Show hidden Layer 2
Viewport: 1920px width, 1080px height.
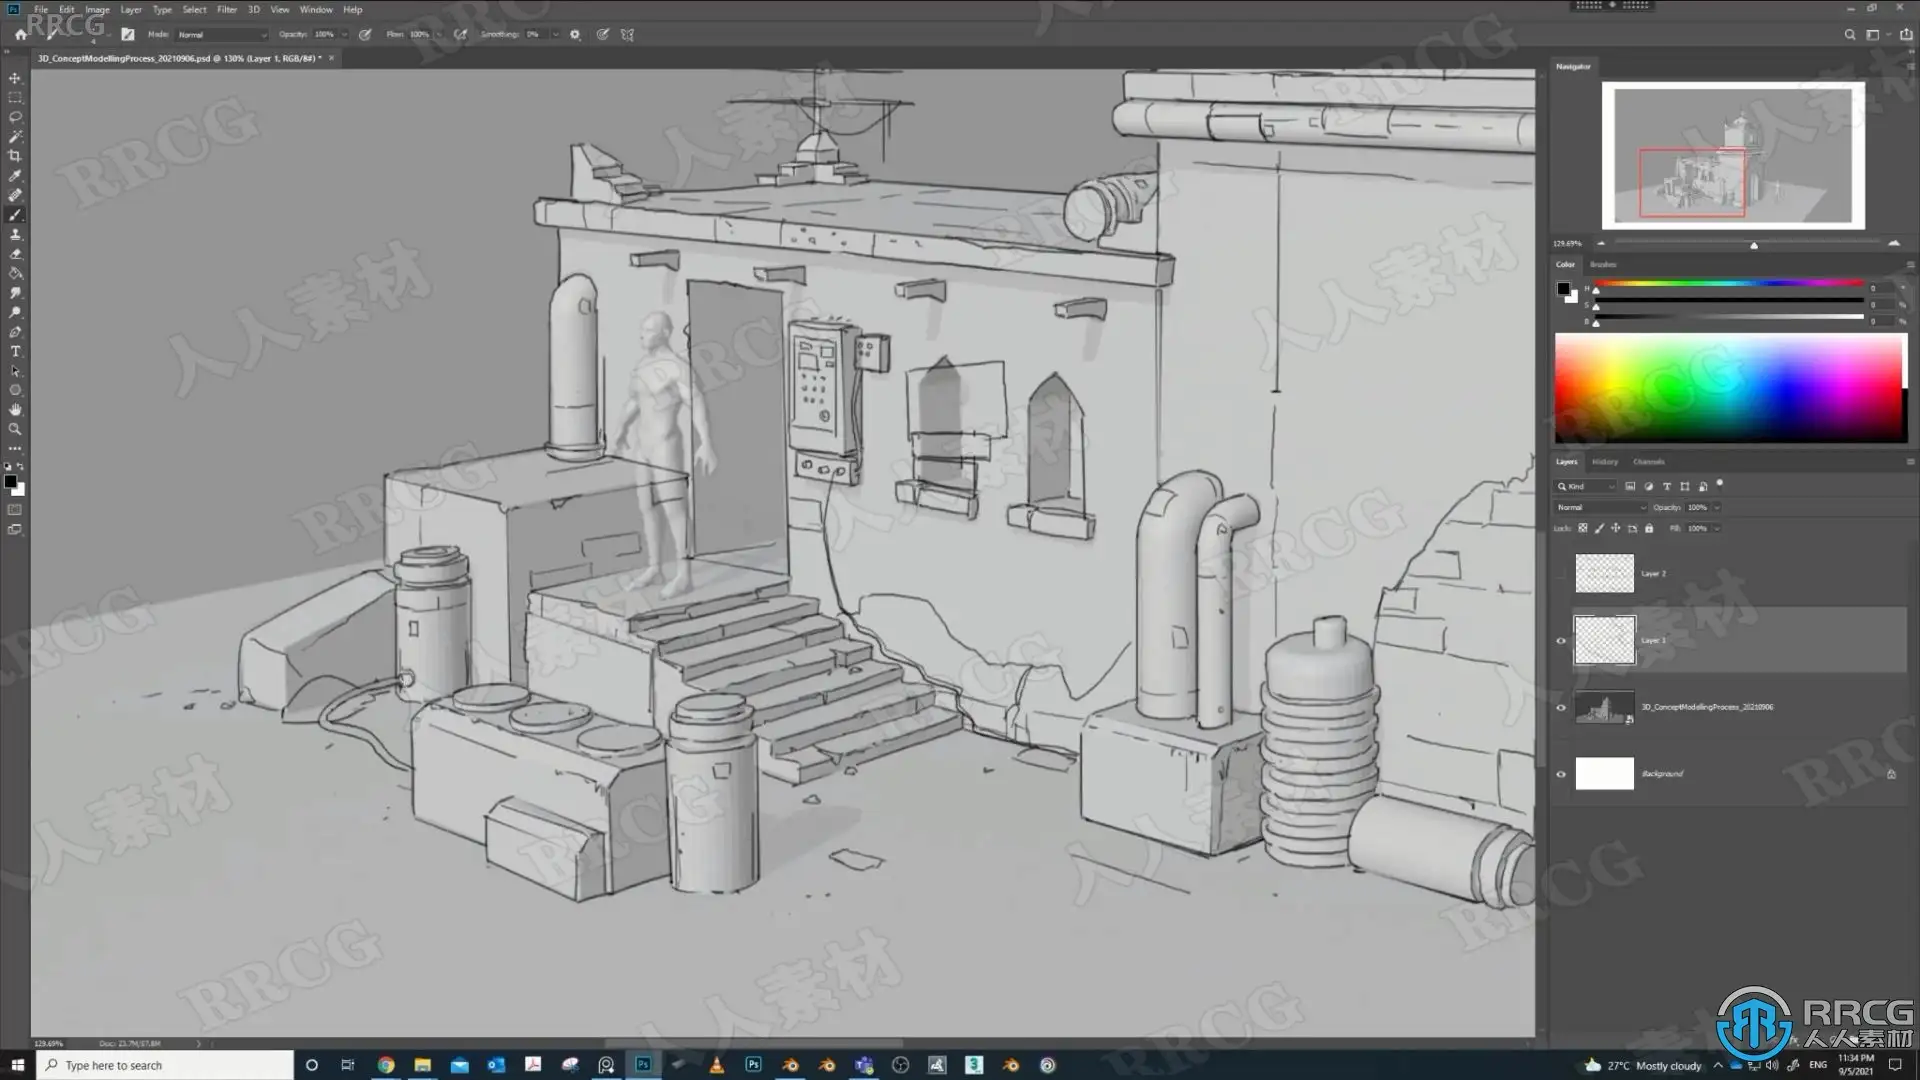click(1561, 574)
